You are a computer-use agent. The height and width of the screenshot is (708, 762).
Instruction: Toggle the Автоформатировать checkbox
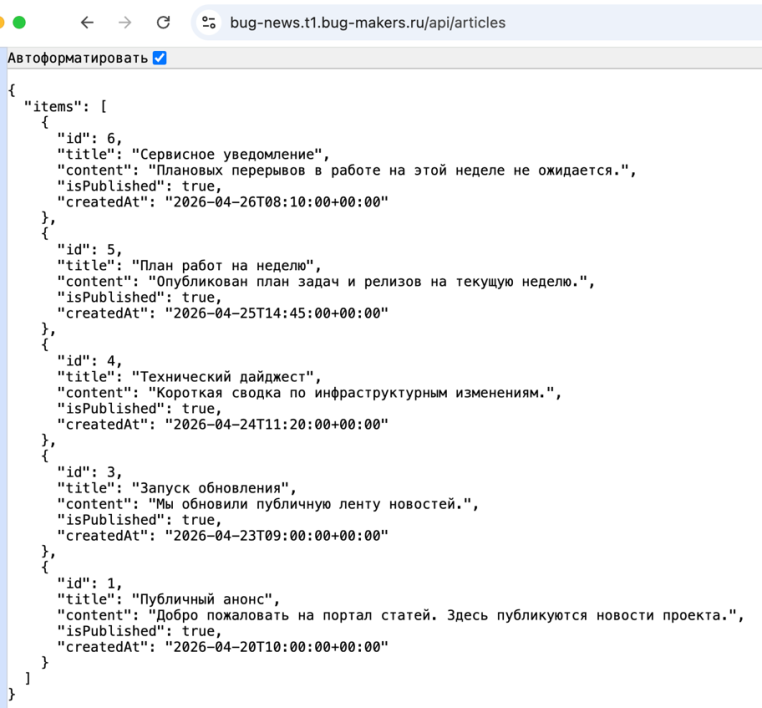point(159,58)
